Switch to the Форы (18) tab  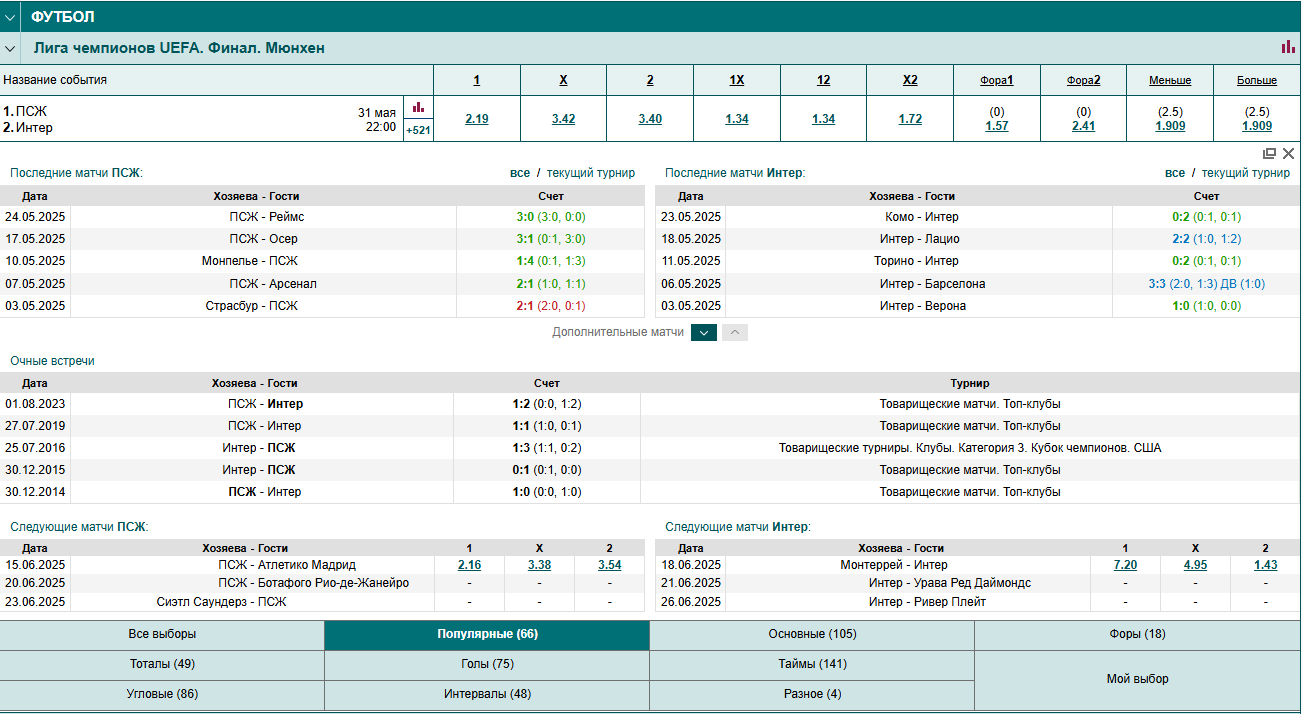click(1138, 634)
